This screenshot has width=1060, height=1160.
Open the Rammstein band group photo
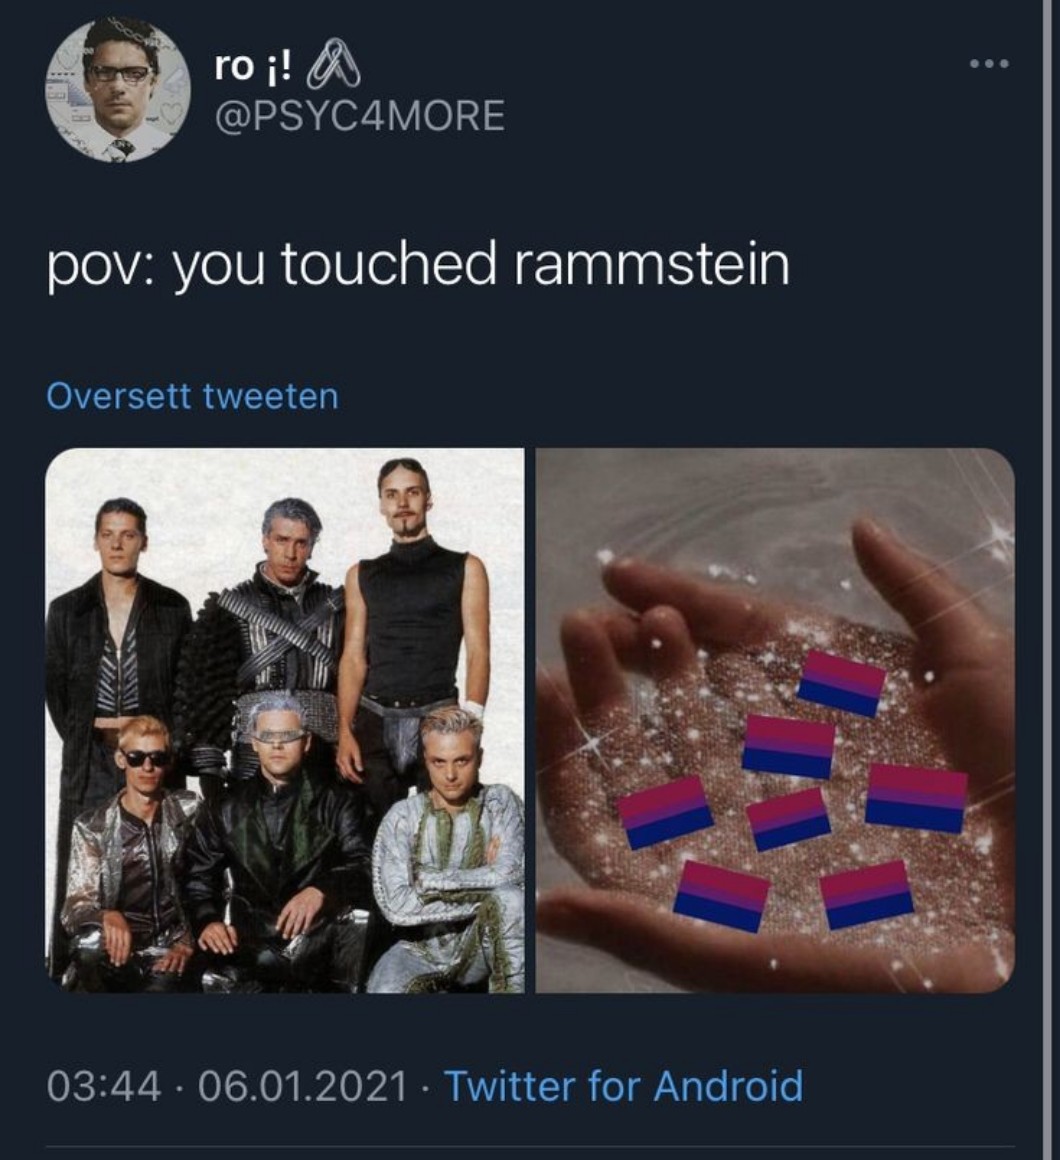coord(285,720)
